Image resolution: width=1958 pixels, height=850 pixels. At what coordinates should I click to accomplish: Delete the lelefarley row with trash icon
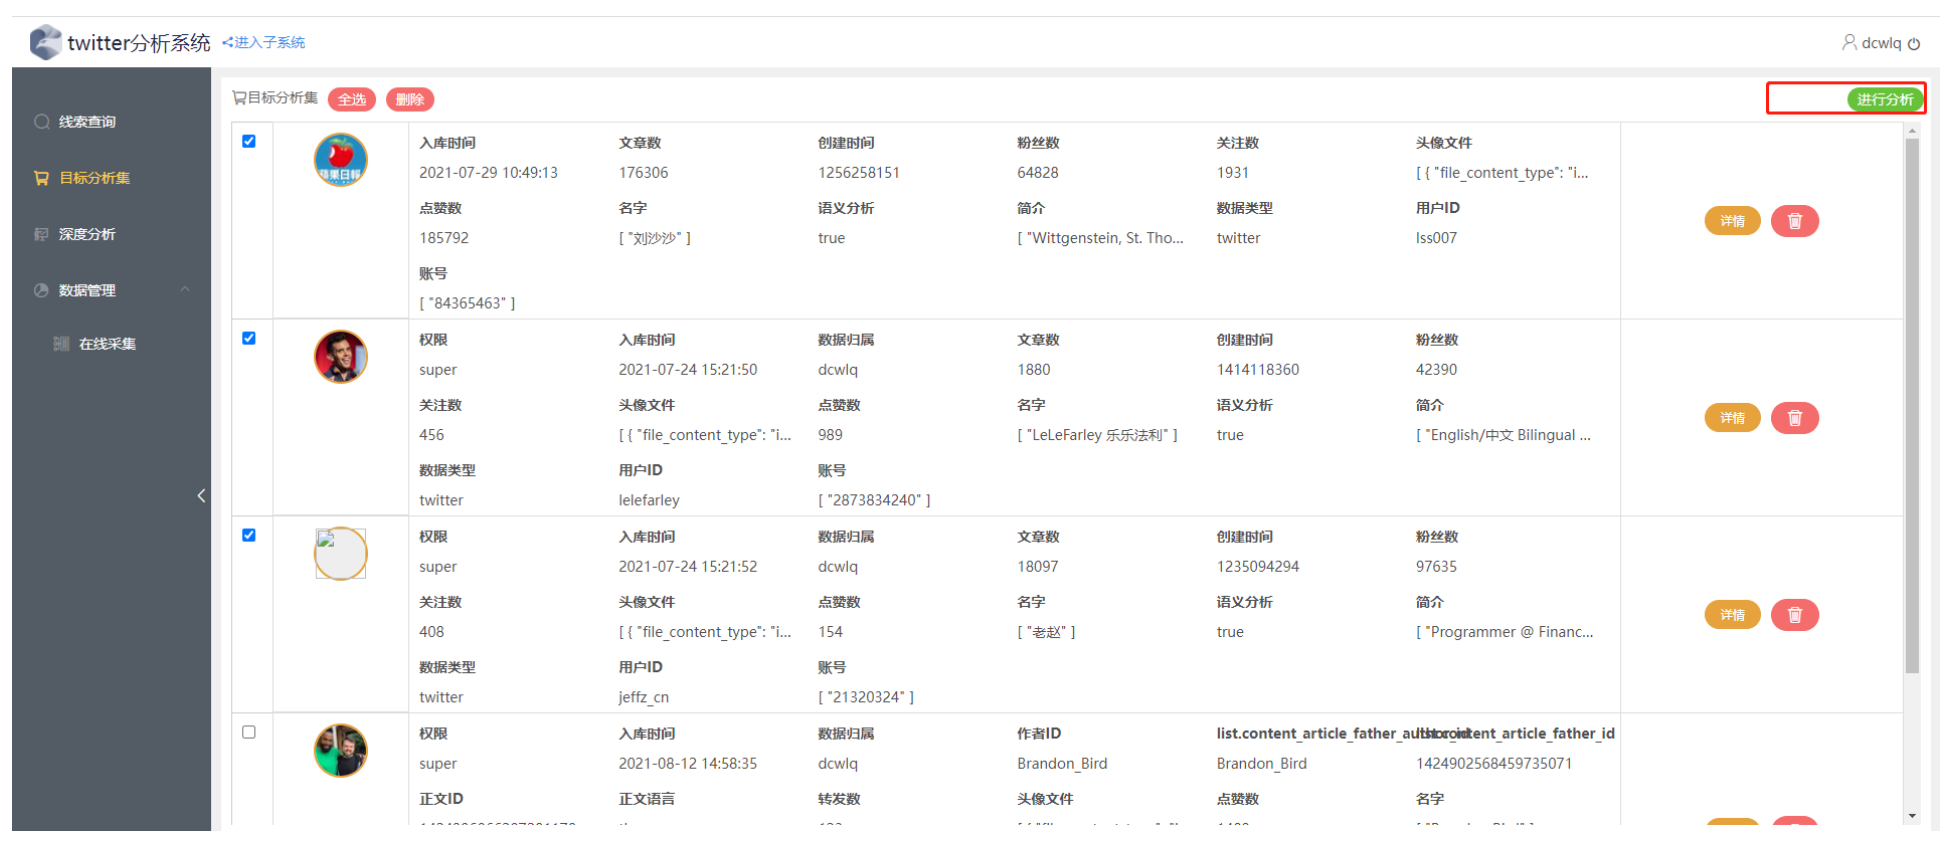1795,418
